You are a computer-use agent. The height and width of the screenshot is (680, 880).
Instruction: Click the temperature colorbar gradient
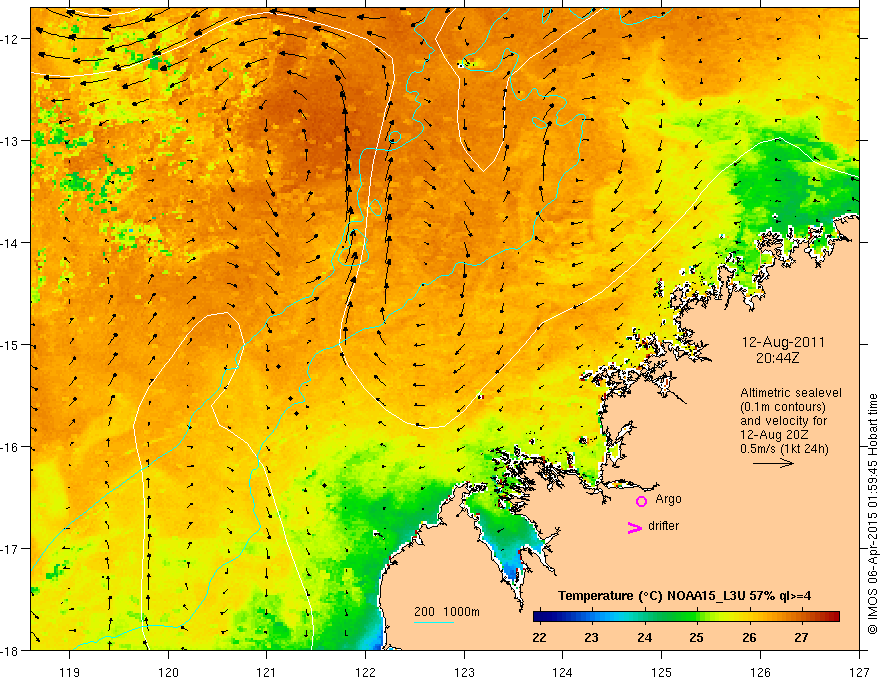[x=686, y=616]
